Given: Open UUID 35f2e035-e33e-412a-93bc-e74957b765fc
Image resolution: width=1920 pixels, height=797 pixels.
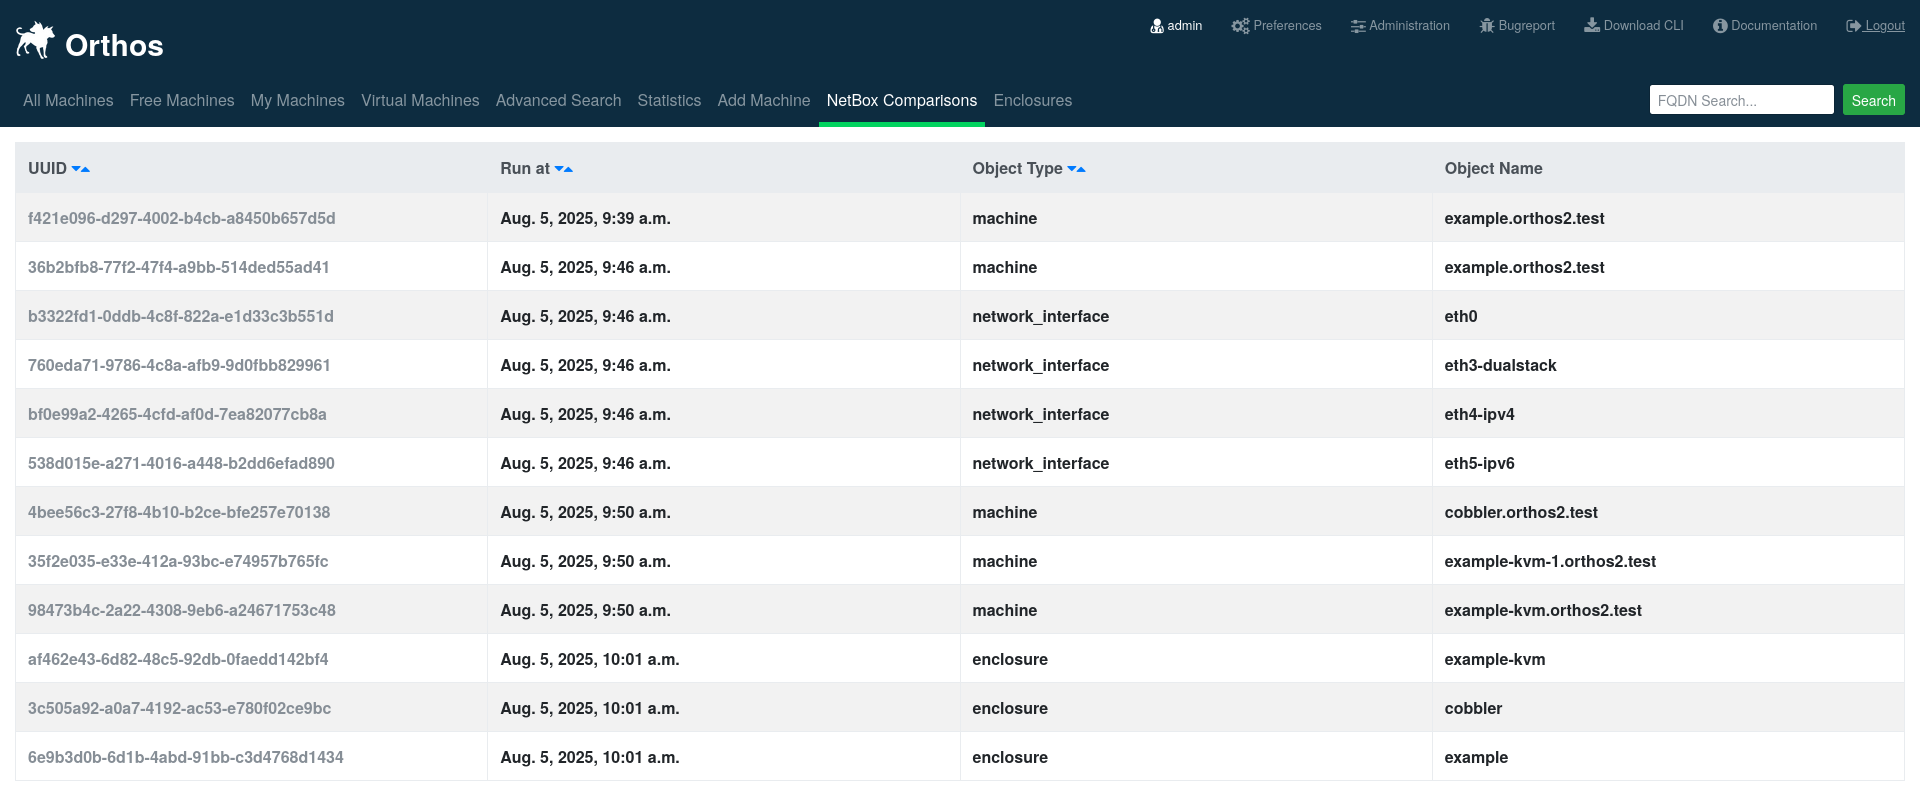Looking at the screenshot, I should pyautogui.click(x=178, y=561).
